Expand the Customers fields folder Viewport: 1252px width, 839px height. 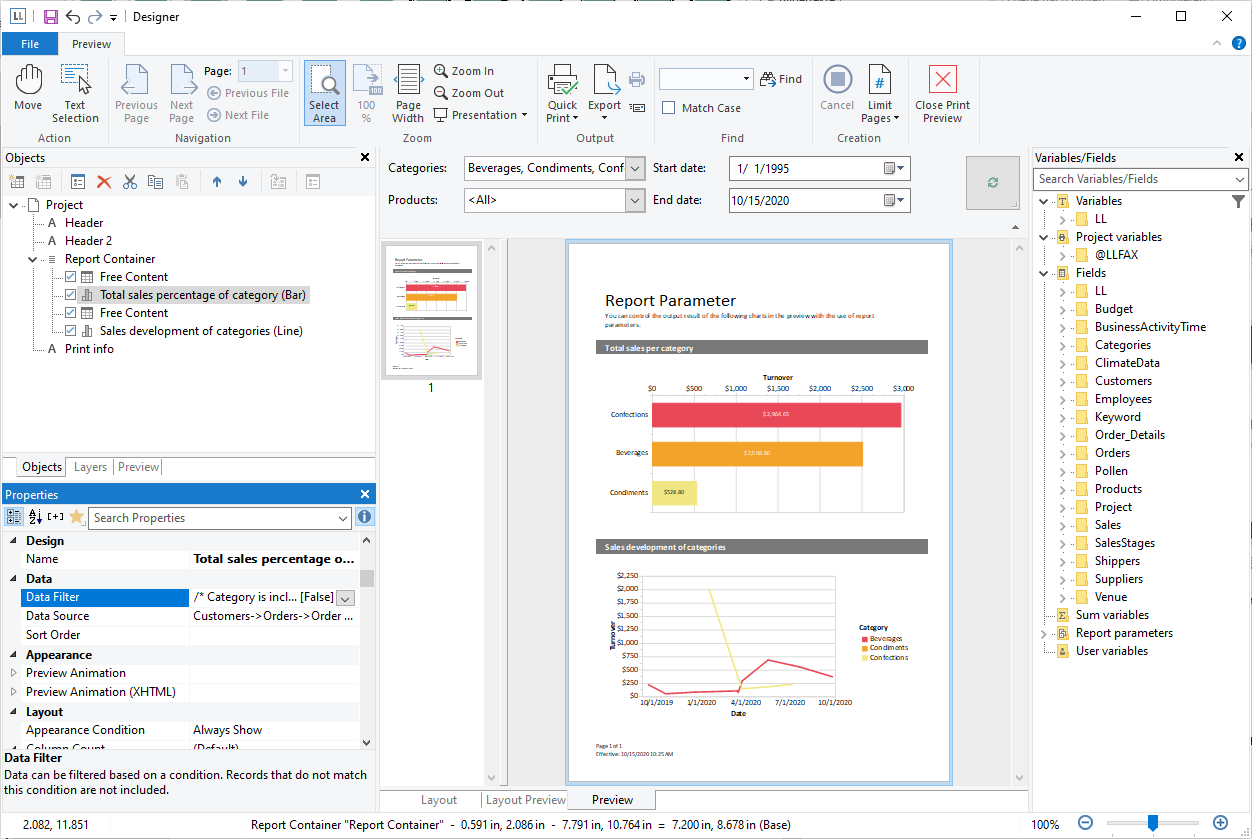tap(1062, 381)
